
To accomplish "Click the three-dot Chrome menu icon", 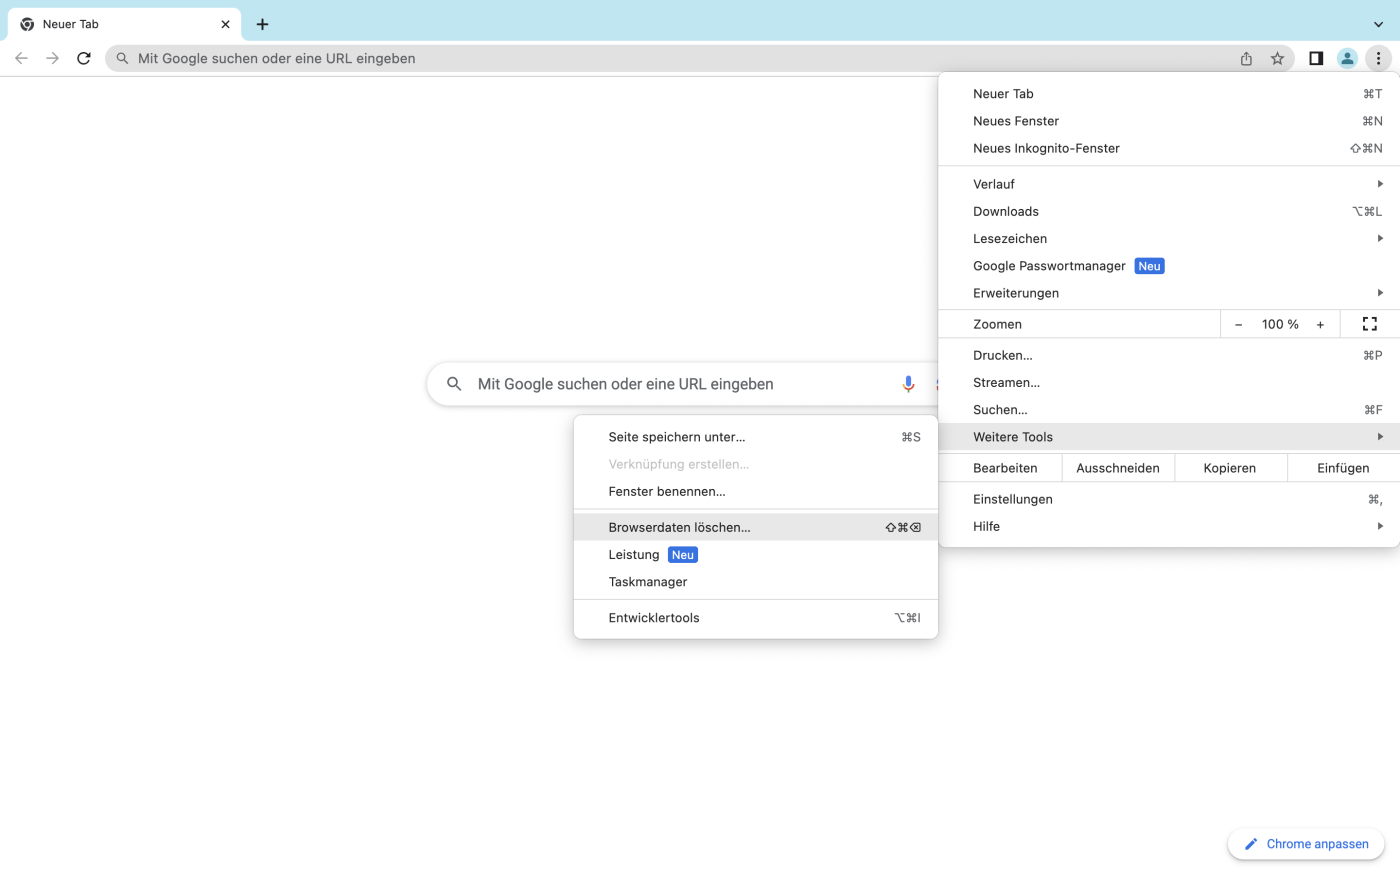I will coord(1379,58).
